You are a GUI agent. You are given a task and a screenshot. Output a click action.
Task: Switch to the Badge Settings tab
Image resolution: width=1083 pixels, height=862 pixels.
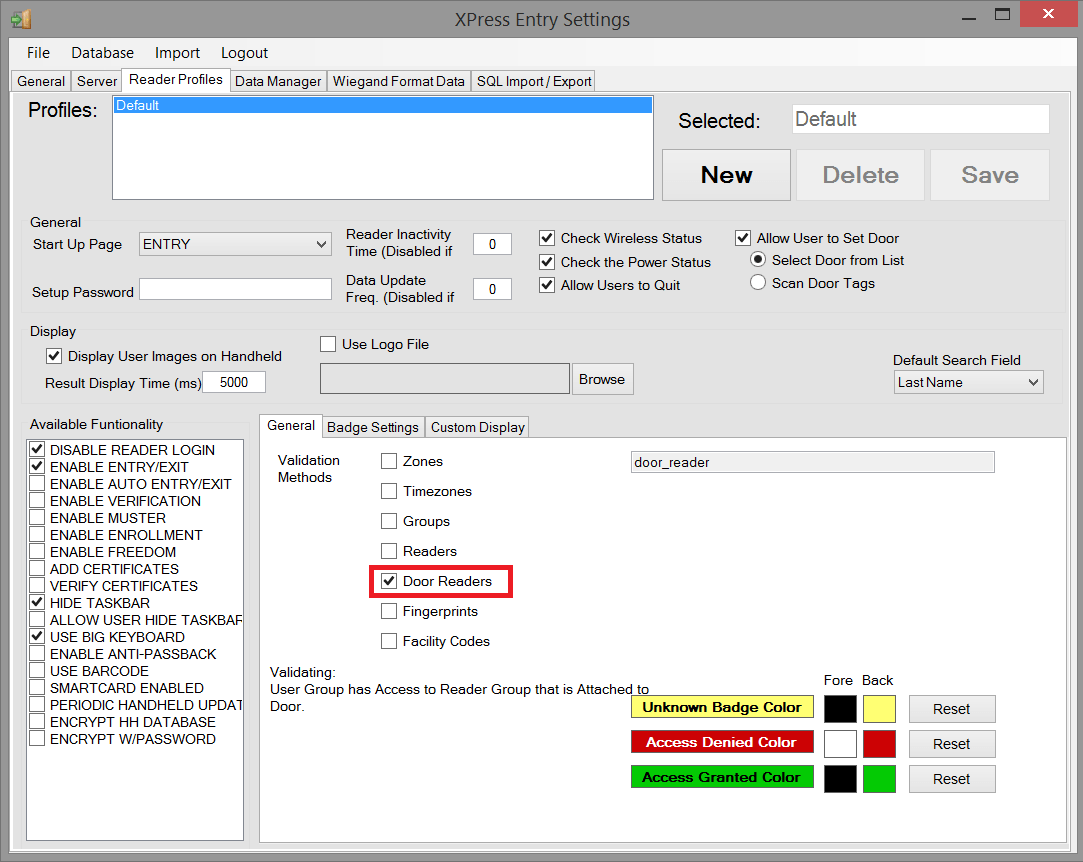(372, 428)
